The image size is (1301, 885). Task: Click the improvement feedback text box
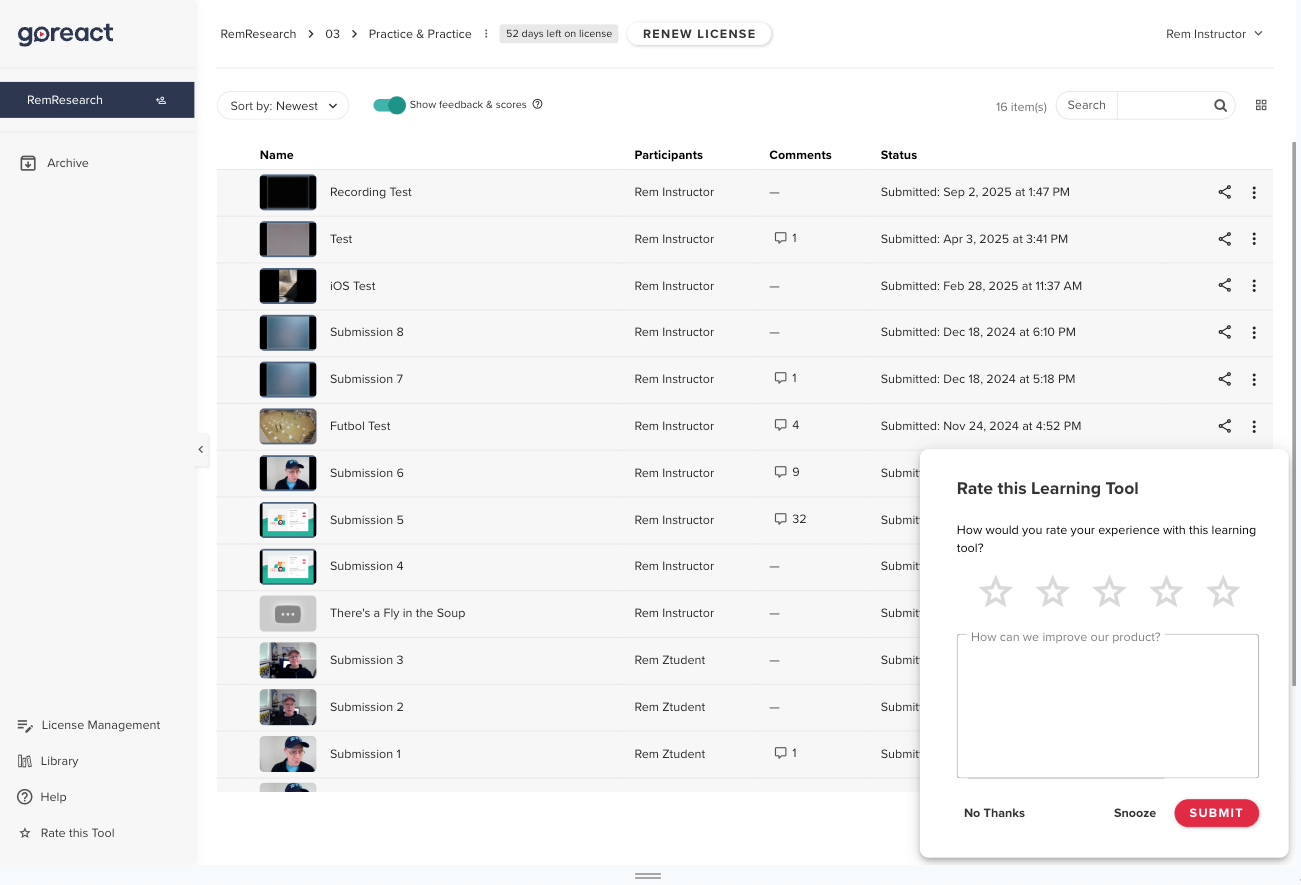click(1107, 708)
